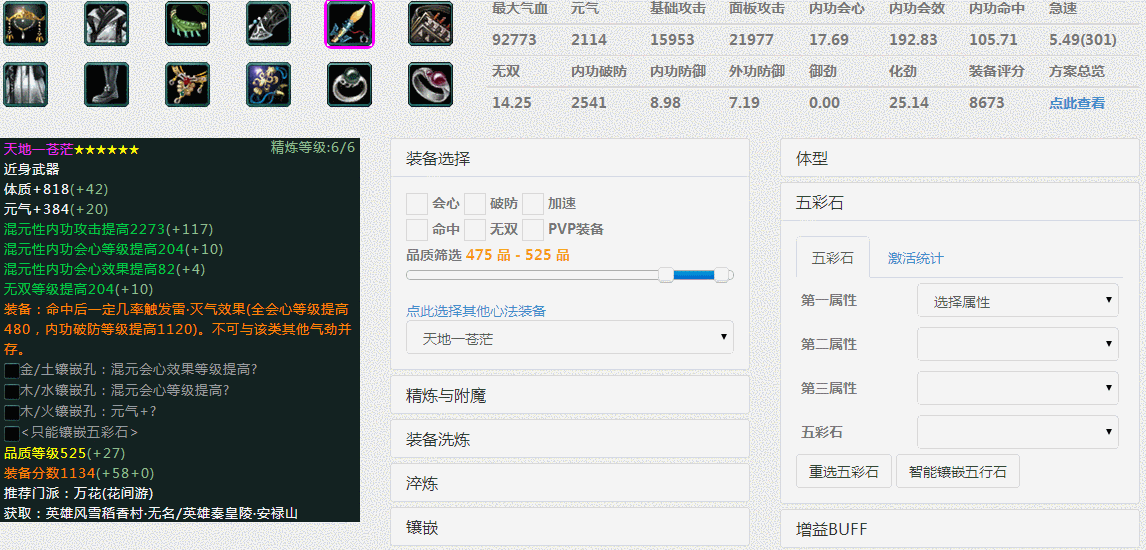Viewport: 1146px width, 550px height.
Task: Expand the 装备洗炼 panel
Action: point(570,439)
